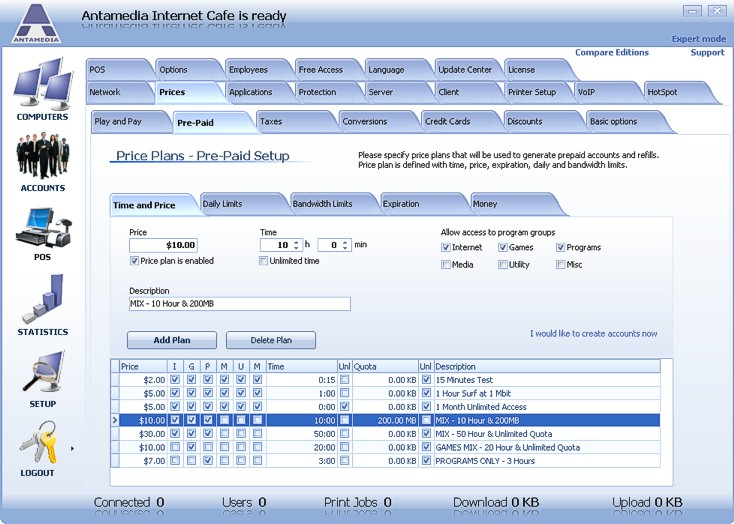Disable the 'Price plan is enabled' checkbox
Viewport: 734px width, 524px height.
(x=135, y=261)
